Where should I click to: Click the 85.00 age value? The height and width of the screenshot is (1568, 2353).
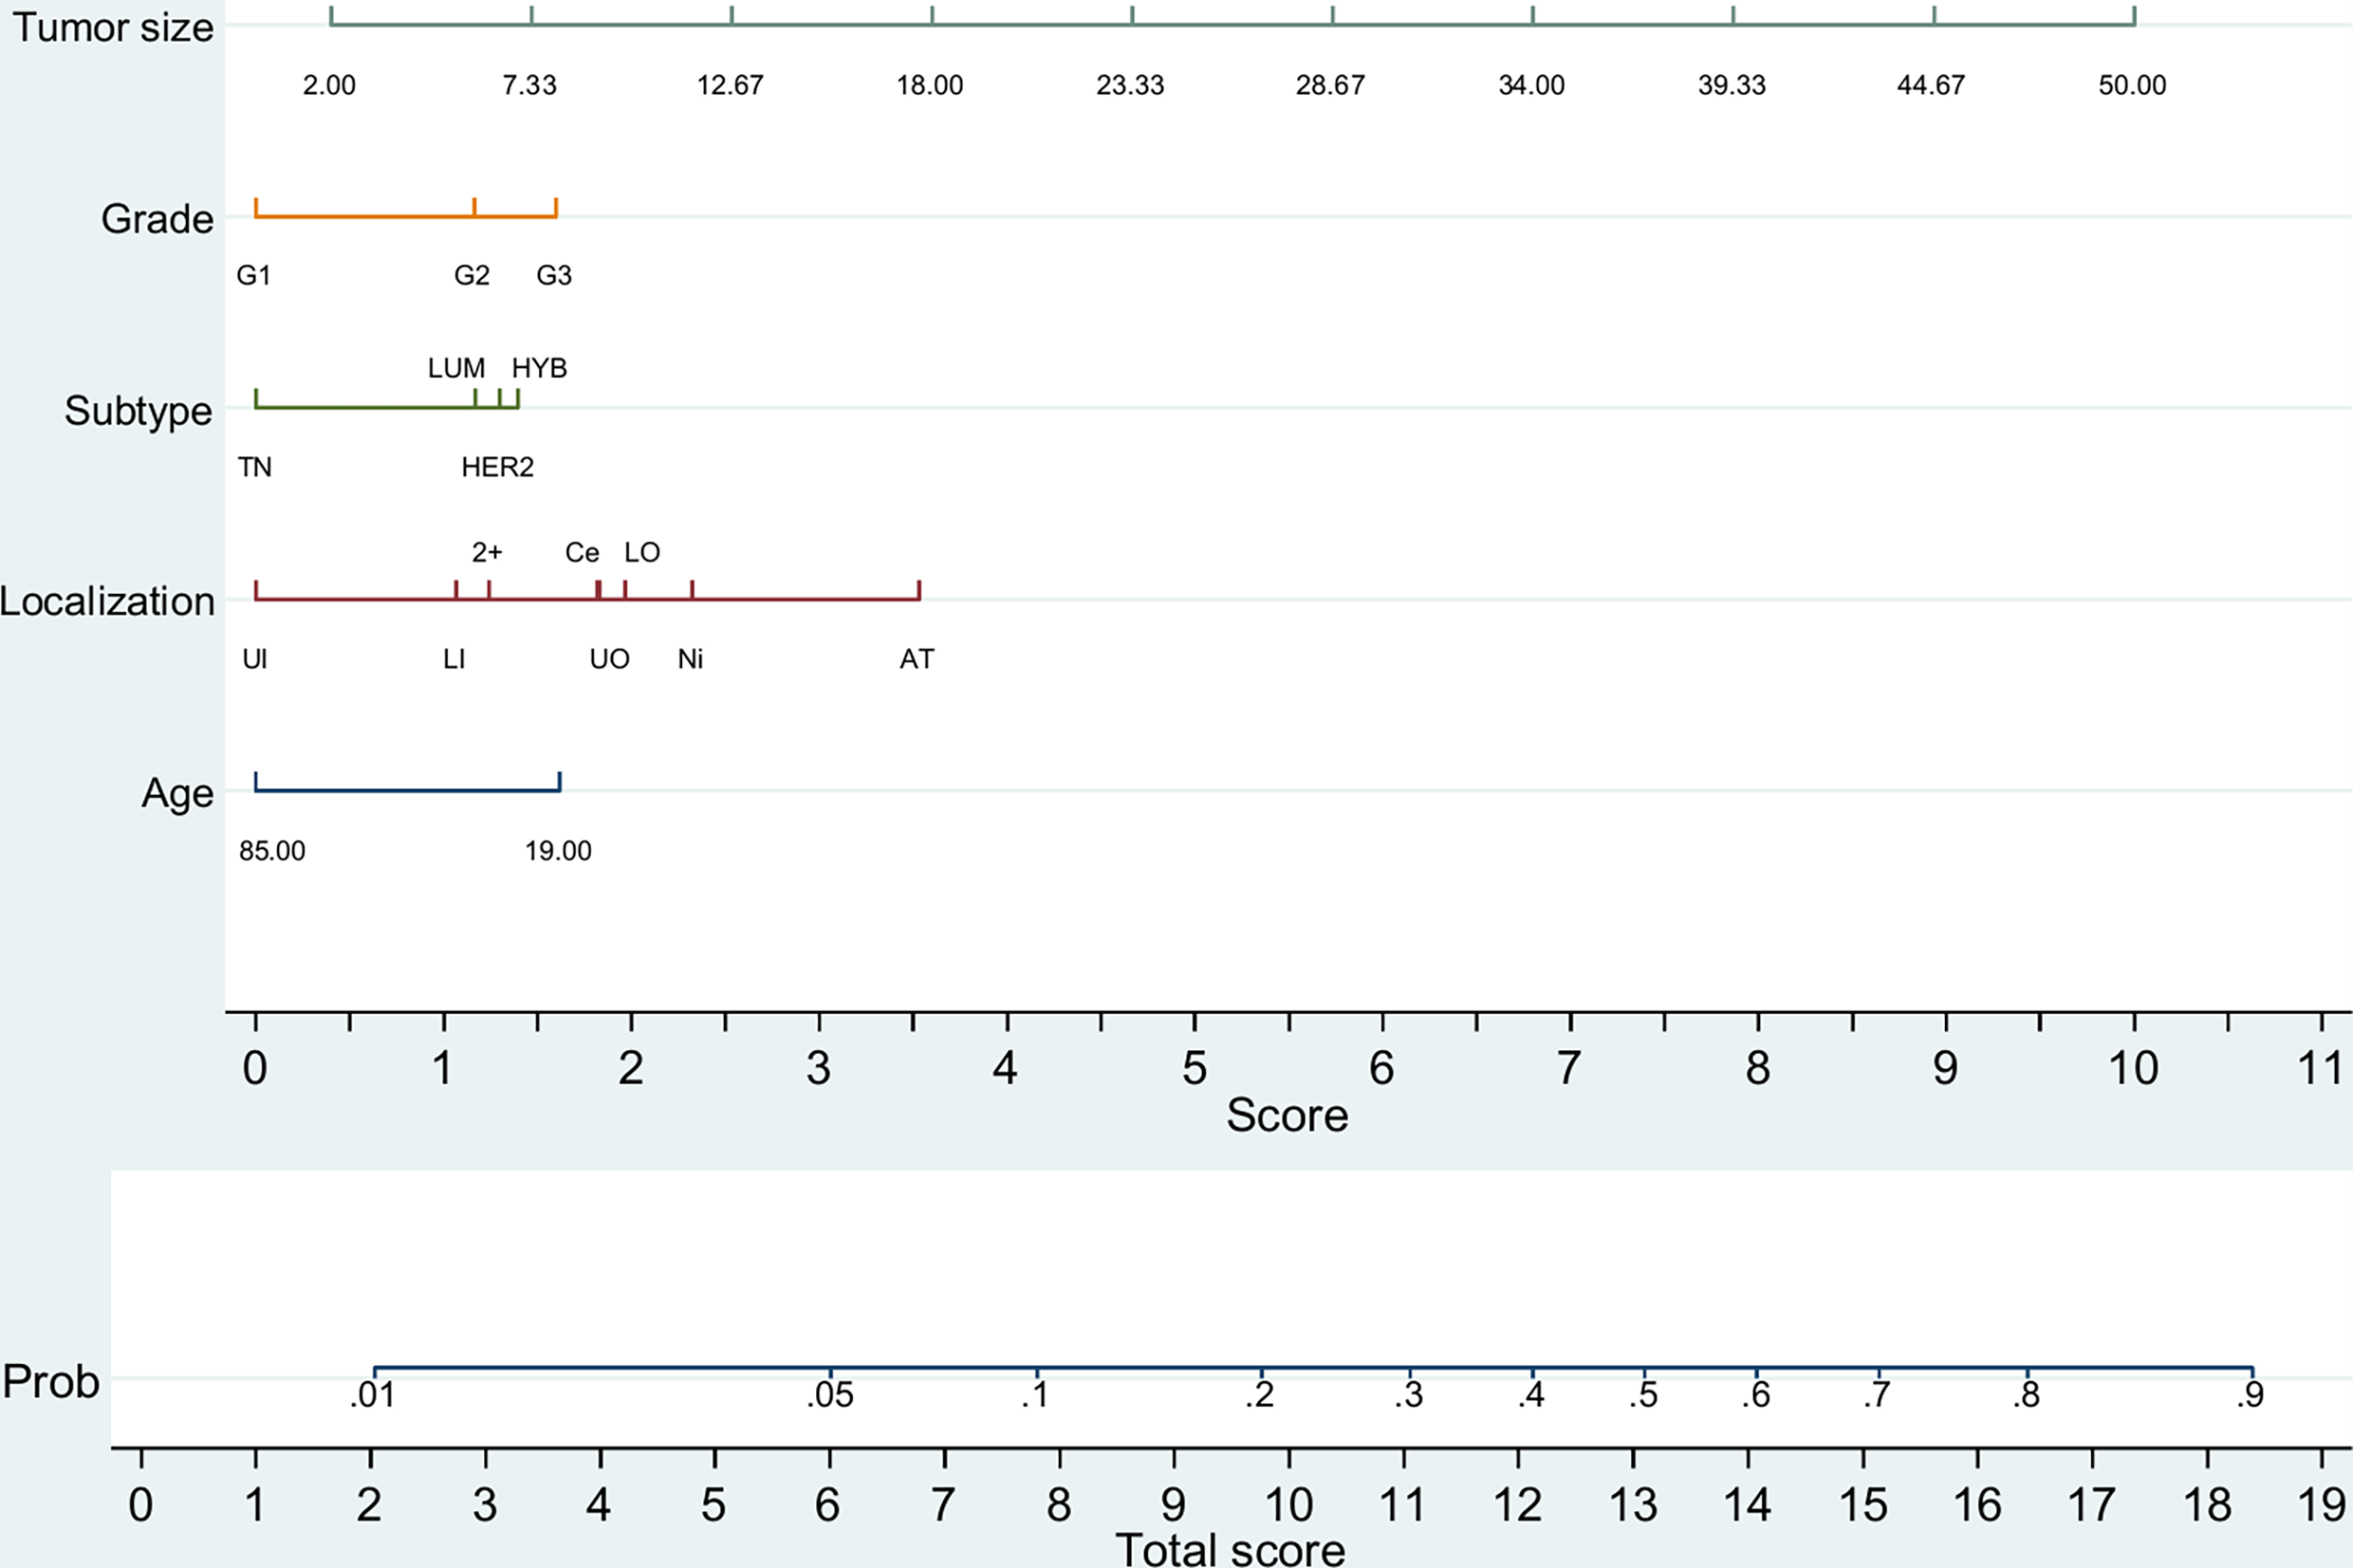(272, 851)
